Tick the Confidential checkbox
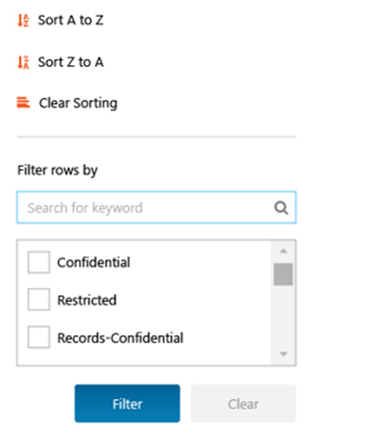387x433 pixels. (39, 262)
